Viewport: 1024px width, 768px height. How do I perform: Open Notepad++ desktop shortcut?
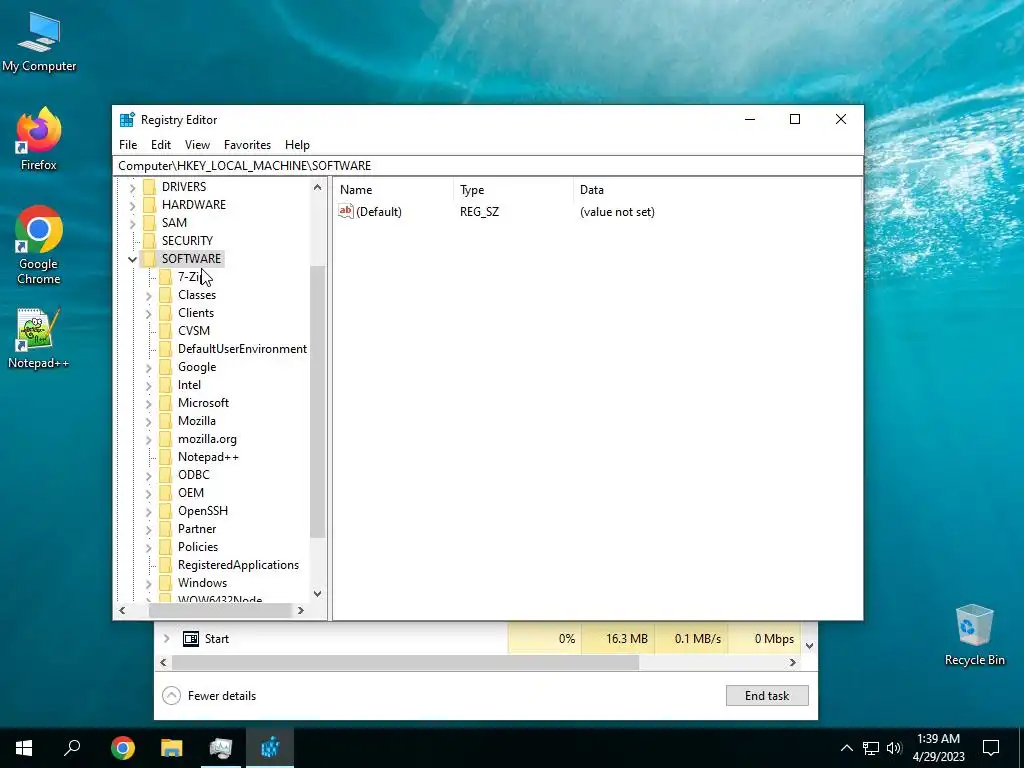coord(39,339)
